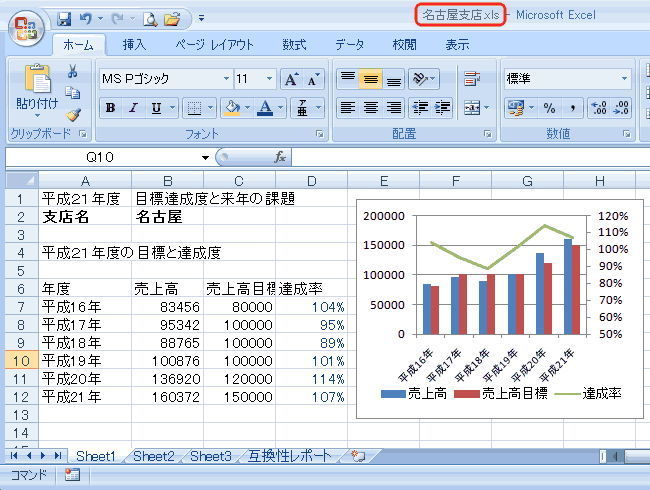Apply fill color with paint bucket
This screenshot has width=650, height=490.
pyautogui.click(x=232, y=109)
